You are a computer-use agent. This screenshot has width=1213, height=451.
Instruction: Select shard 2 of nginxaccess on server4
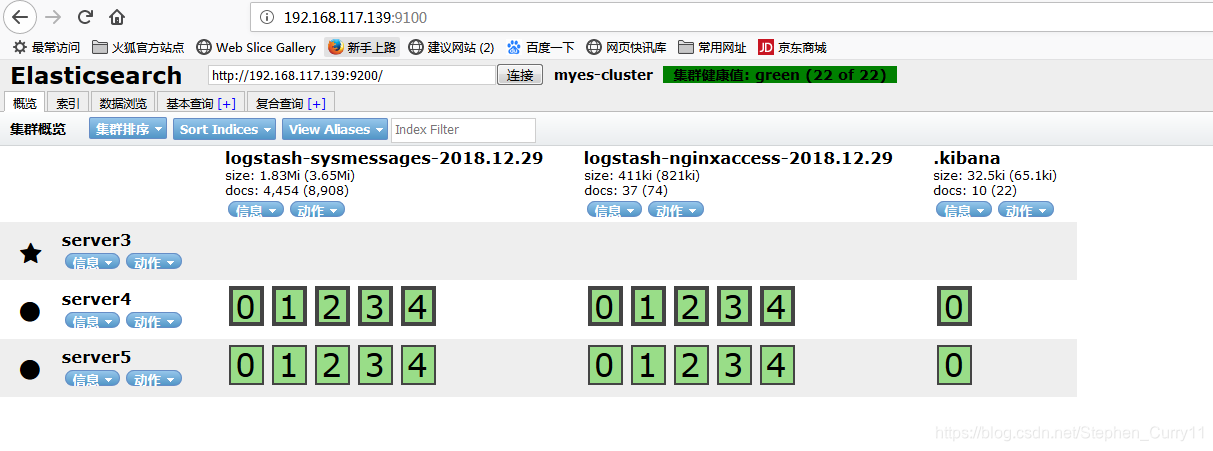pos(690,307)
